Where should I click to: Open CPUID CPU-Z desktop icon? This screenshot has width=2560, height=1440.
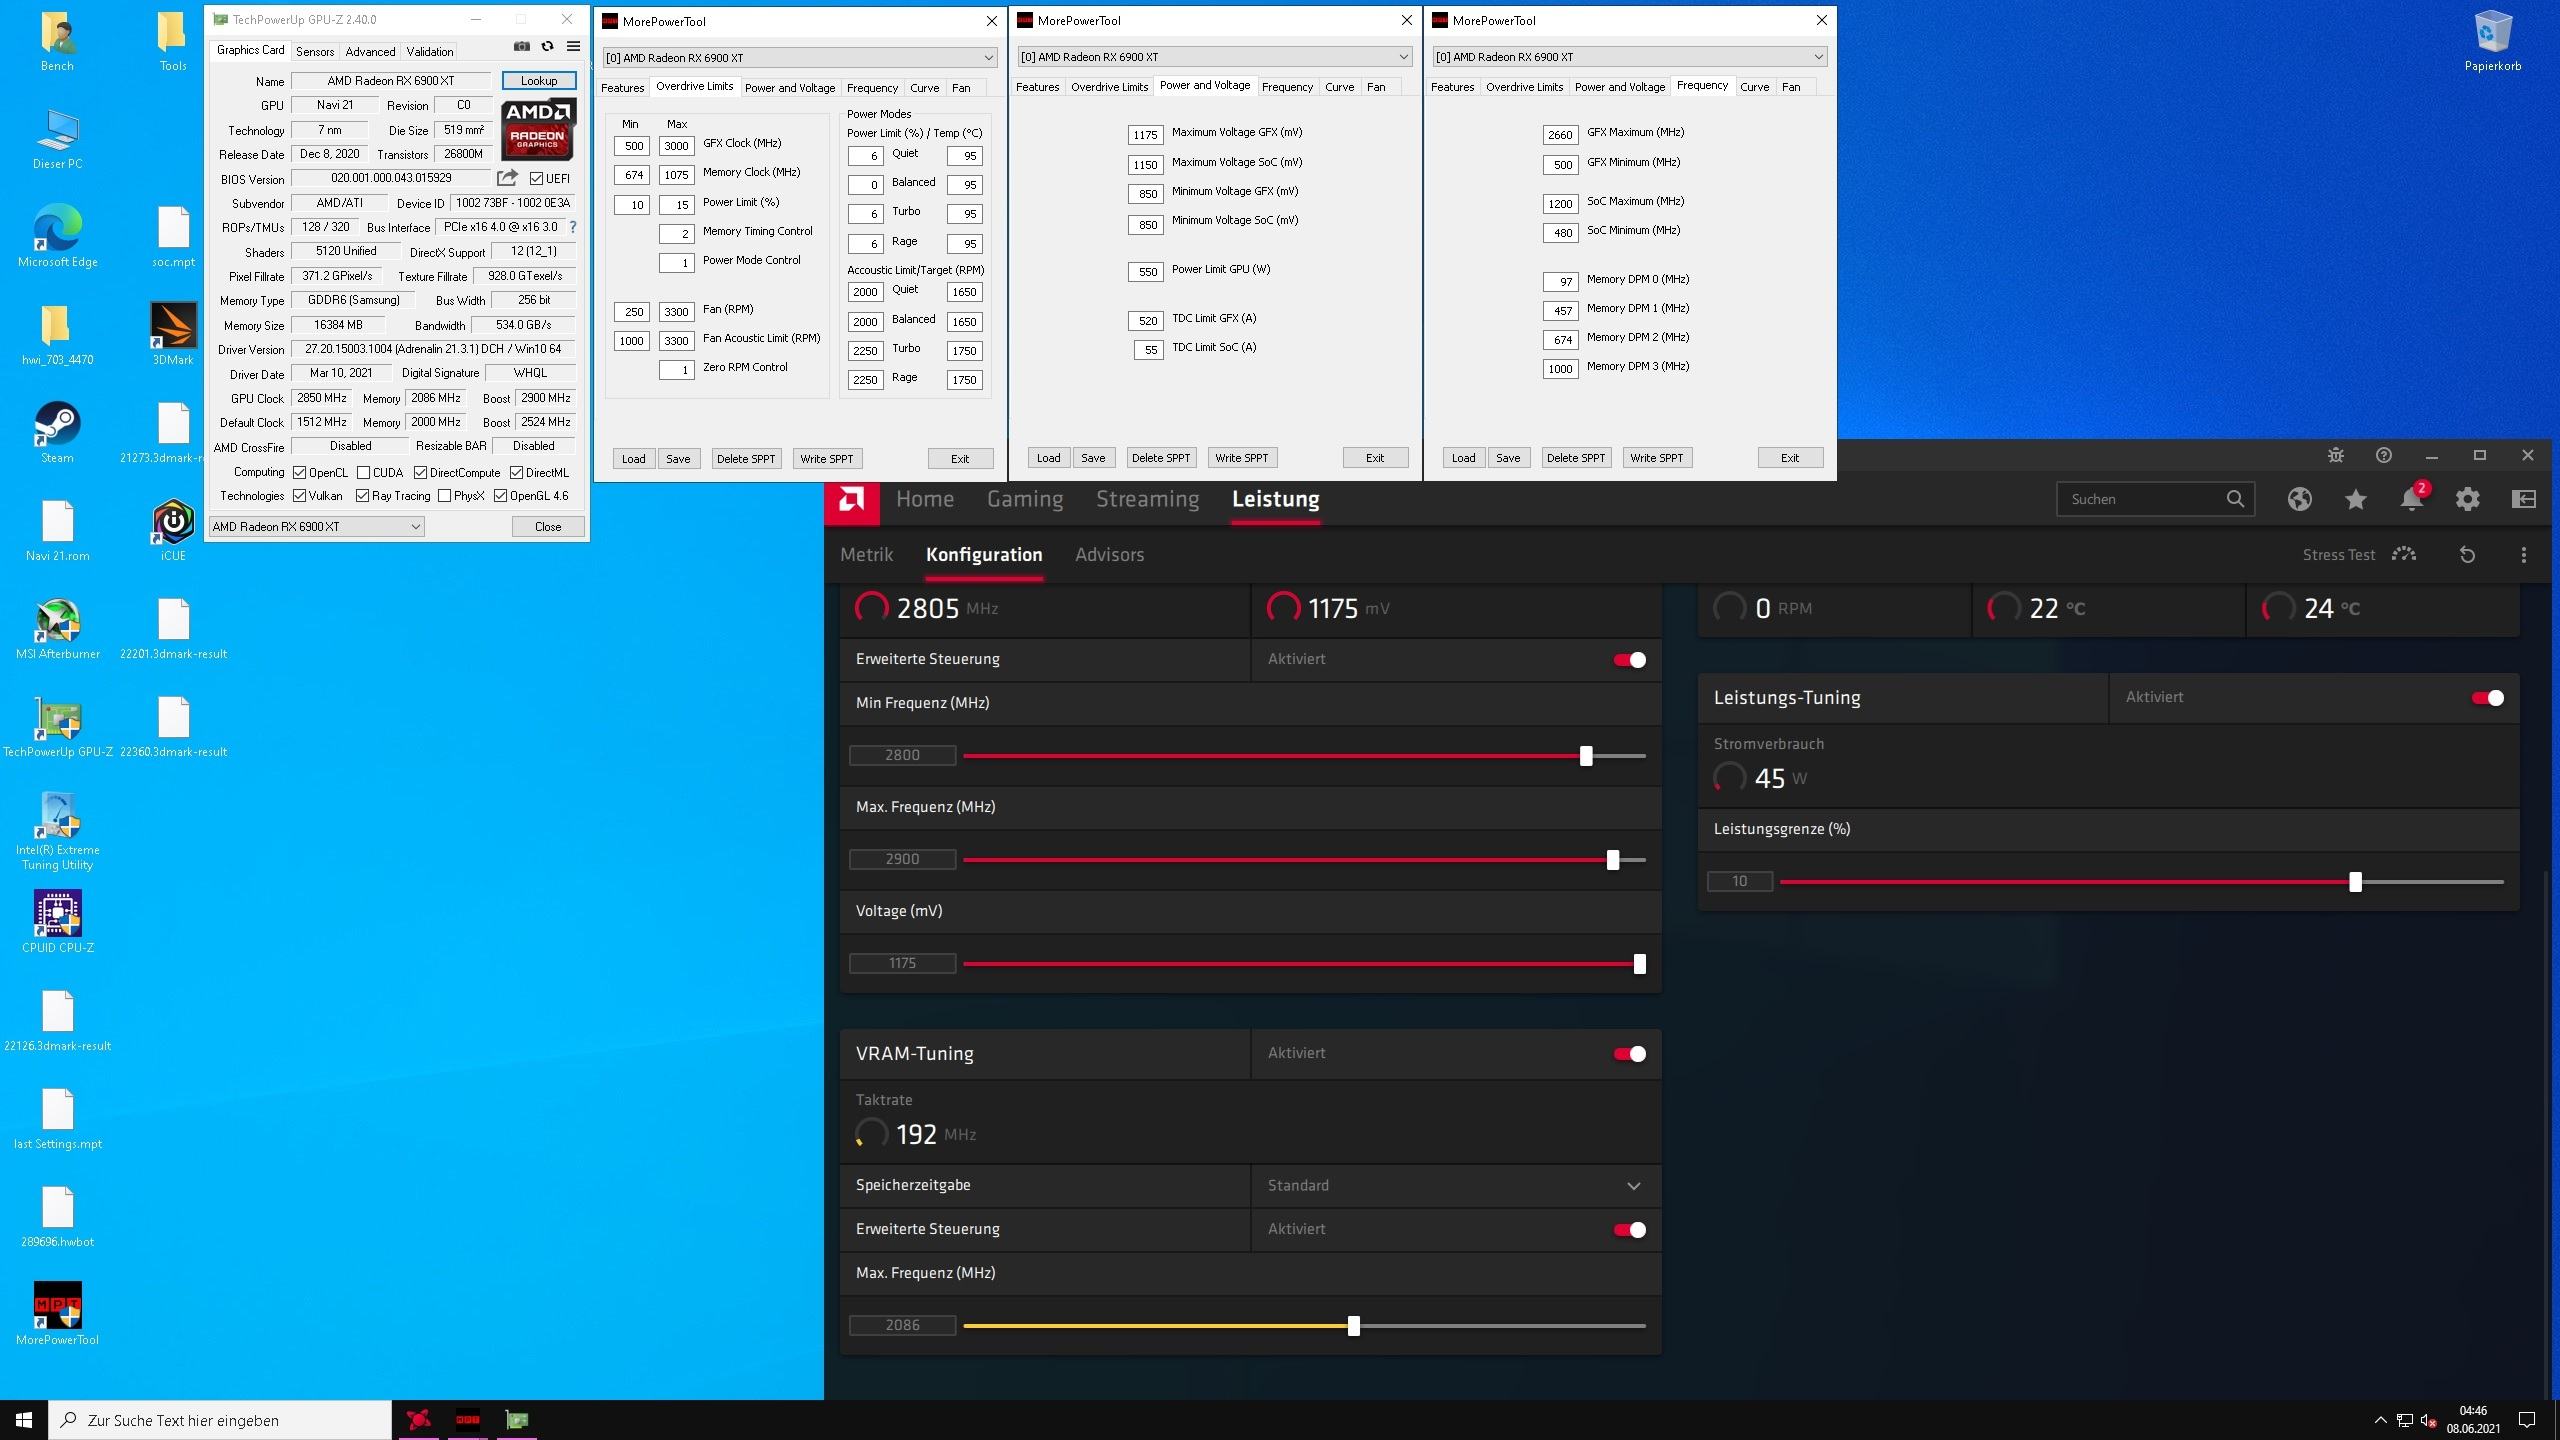pyautogui.click(x=57, y=922)
